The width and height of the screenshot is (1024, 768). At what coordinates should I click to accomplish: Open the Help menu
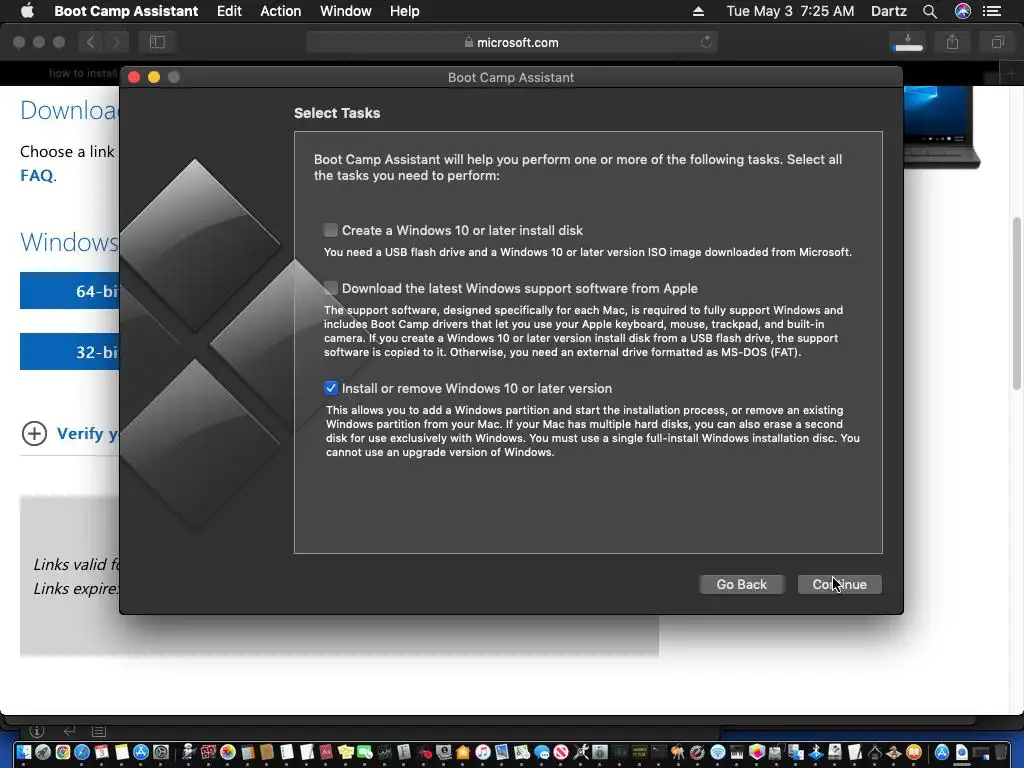tap(404, 11)
